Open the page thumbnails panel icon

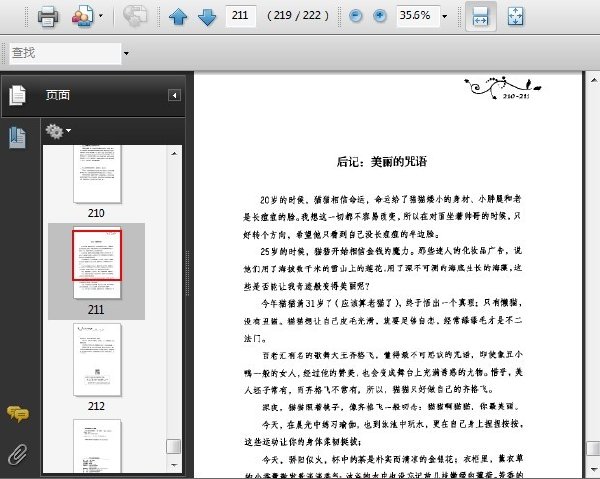[x=17, y=95]
